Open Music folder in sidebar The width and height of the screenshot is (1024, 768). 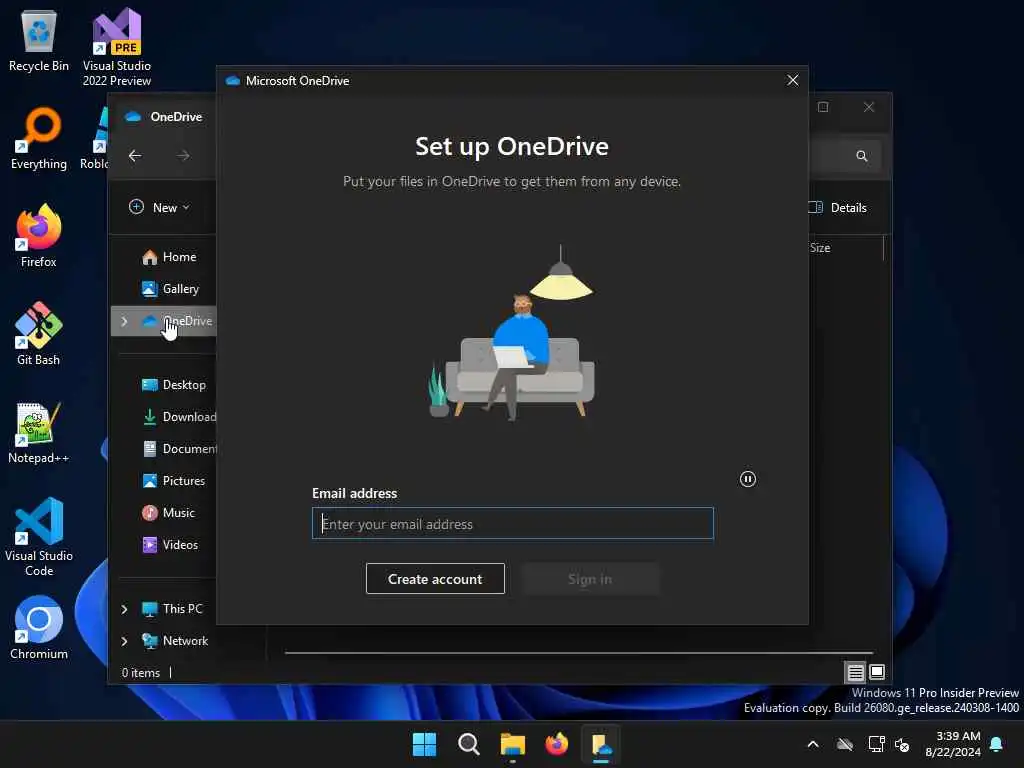[x=168, y=513]
